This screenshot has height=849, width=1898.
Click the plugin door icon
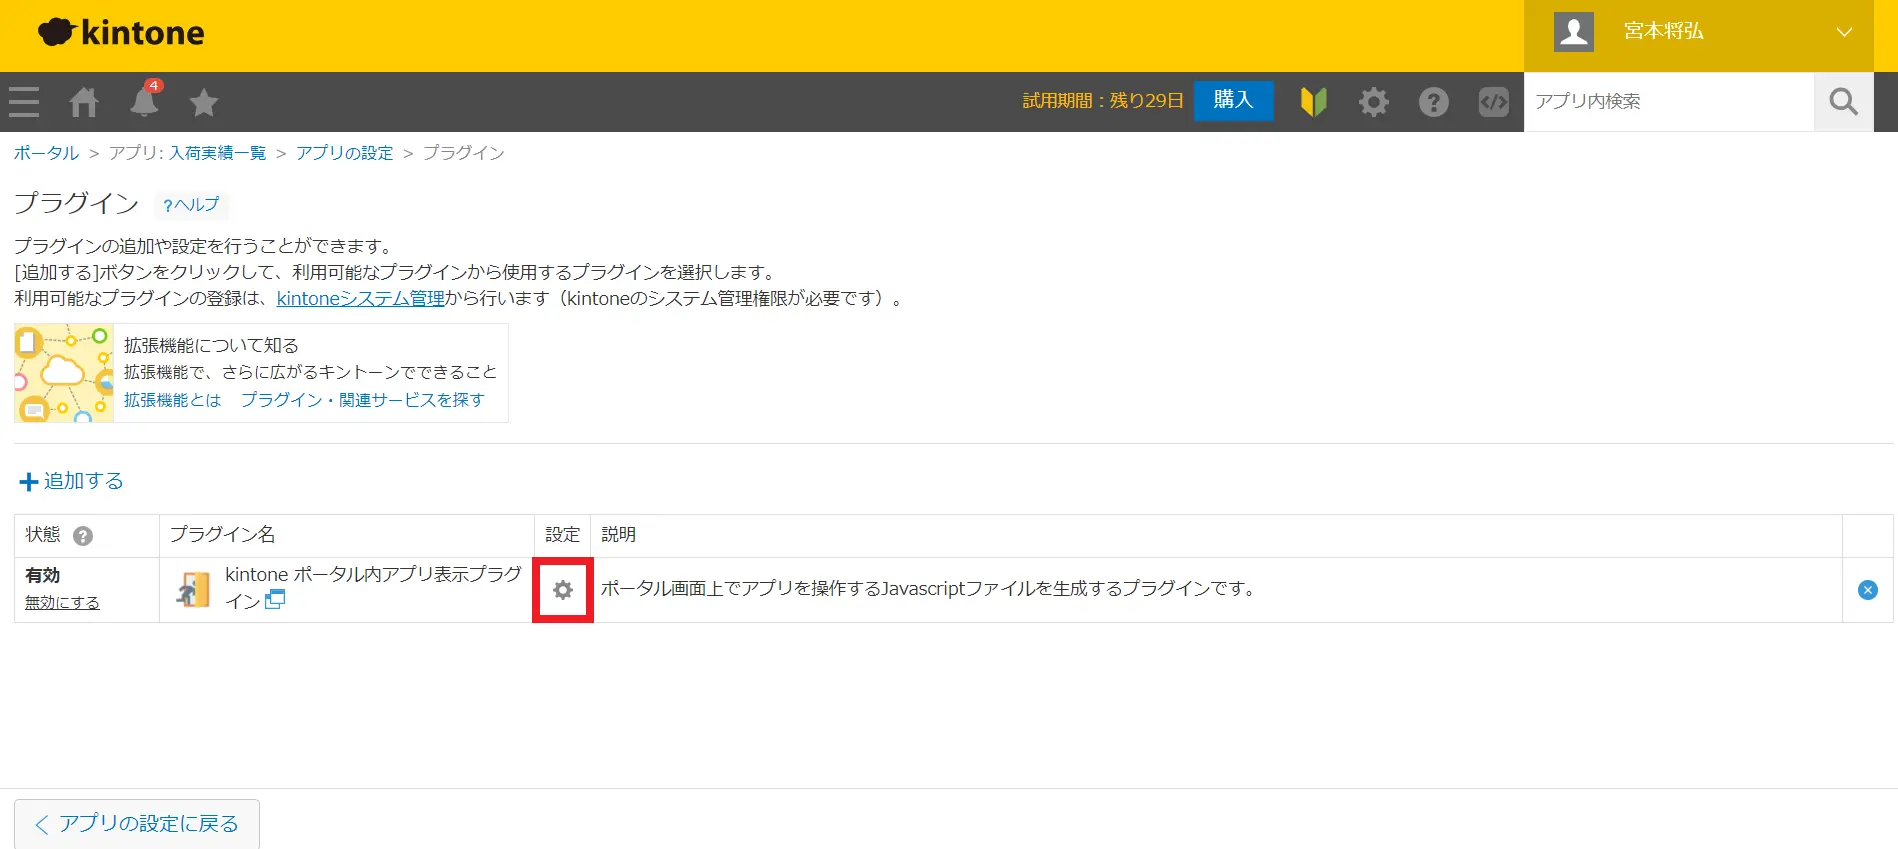[x=193, y=589]
